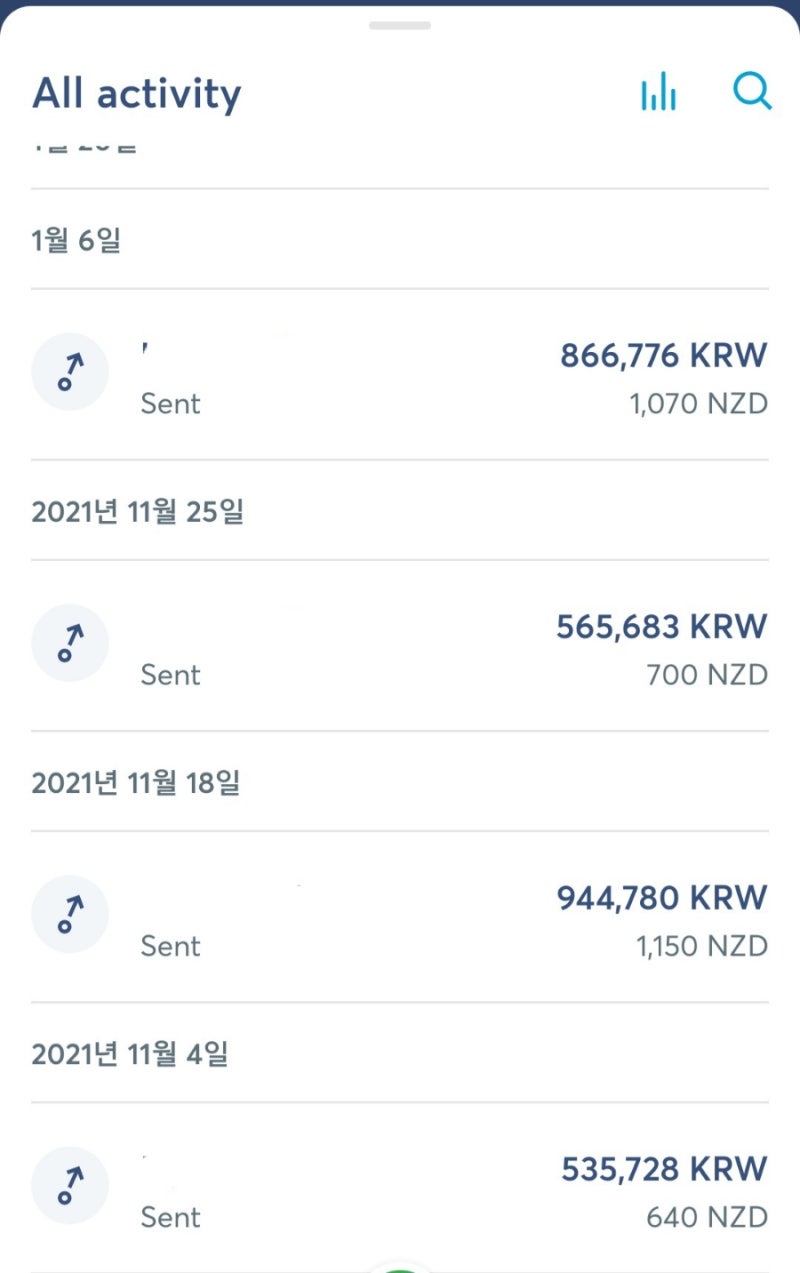Image resolution: width=800 pixels, height=1273 pixels.
Task: Click the sent arrow icon for 944,780 KRW
Action: [x=70, y=914]
